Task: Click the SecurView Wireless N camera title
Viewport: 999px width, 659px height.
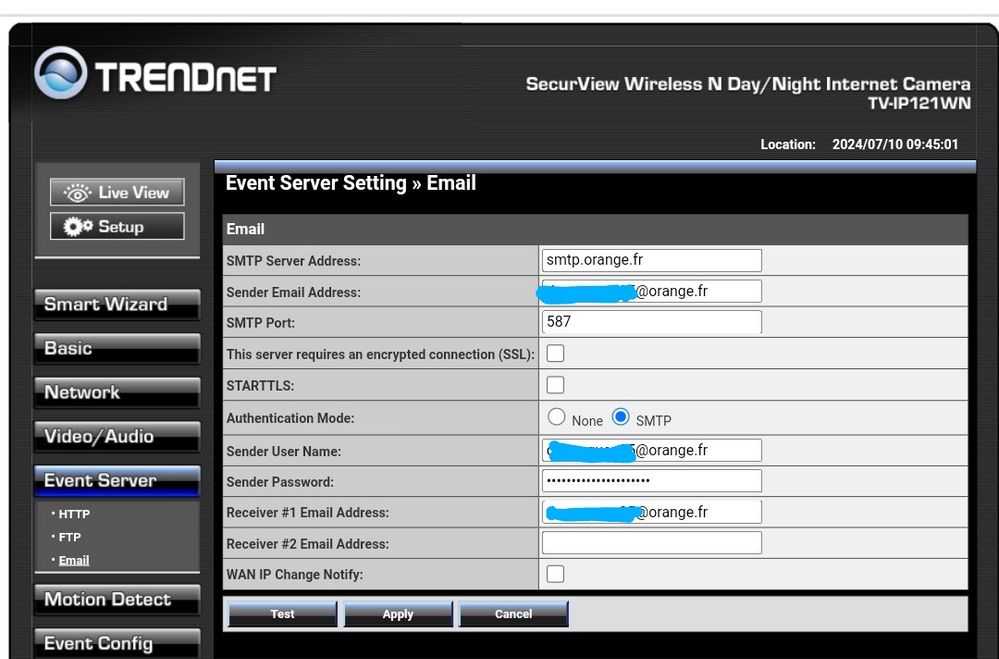Action: (x=748, y=84)
